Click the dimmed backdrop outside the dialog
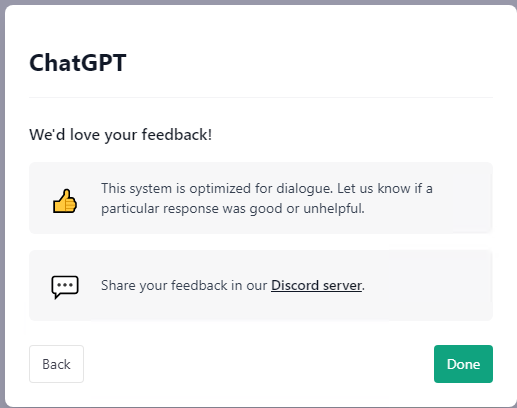517x408 pixels. 2,200
